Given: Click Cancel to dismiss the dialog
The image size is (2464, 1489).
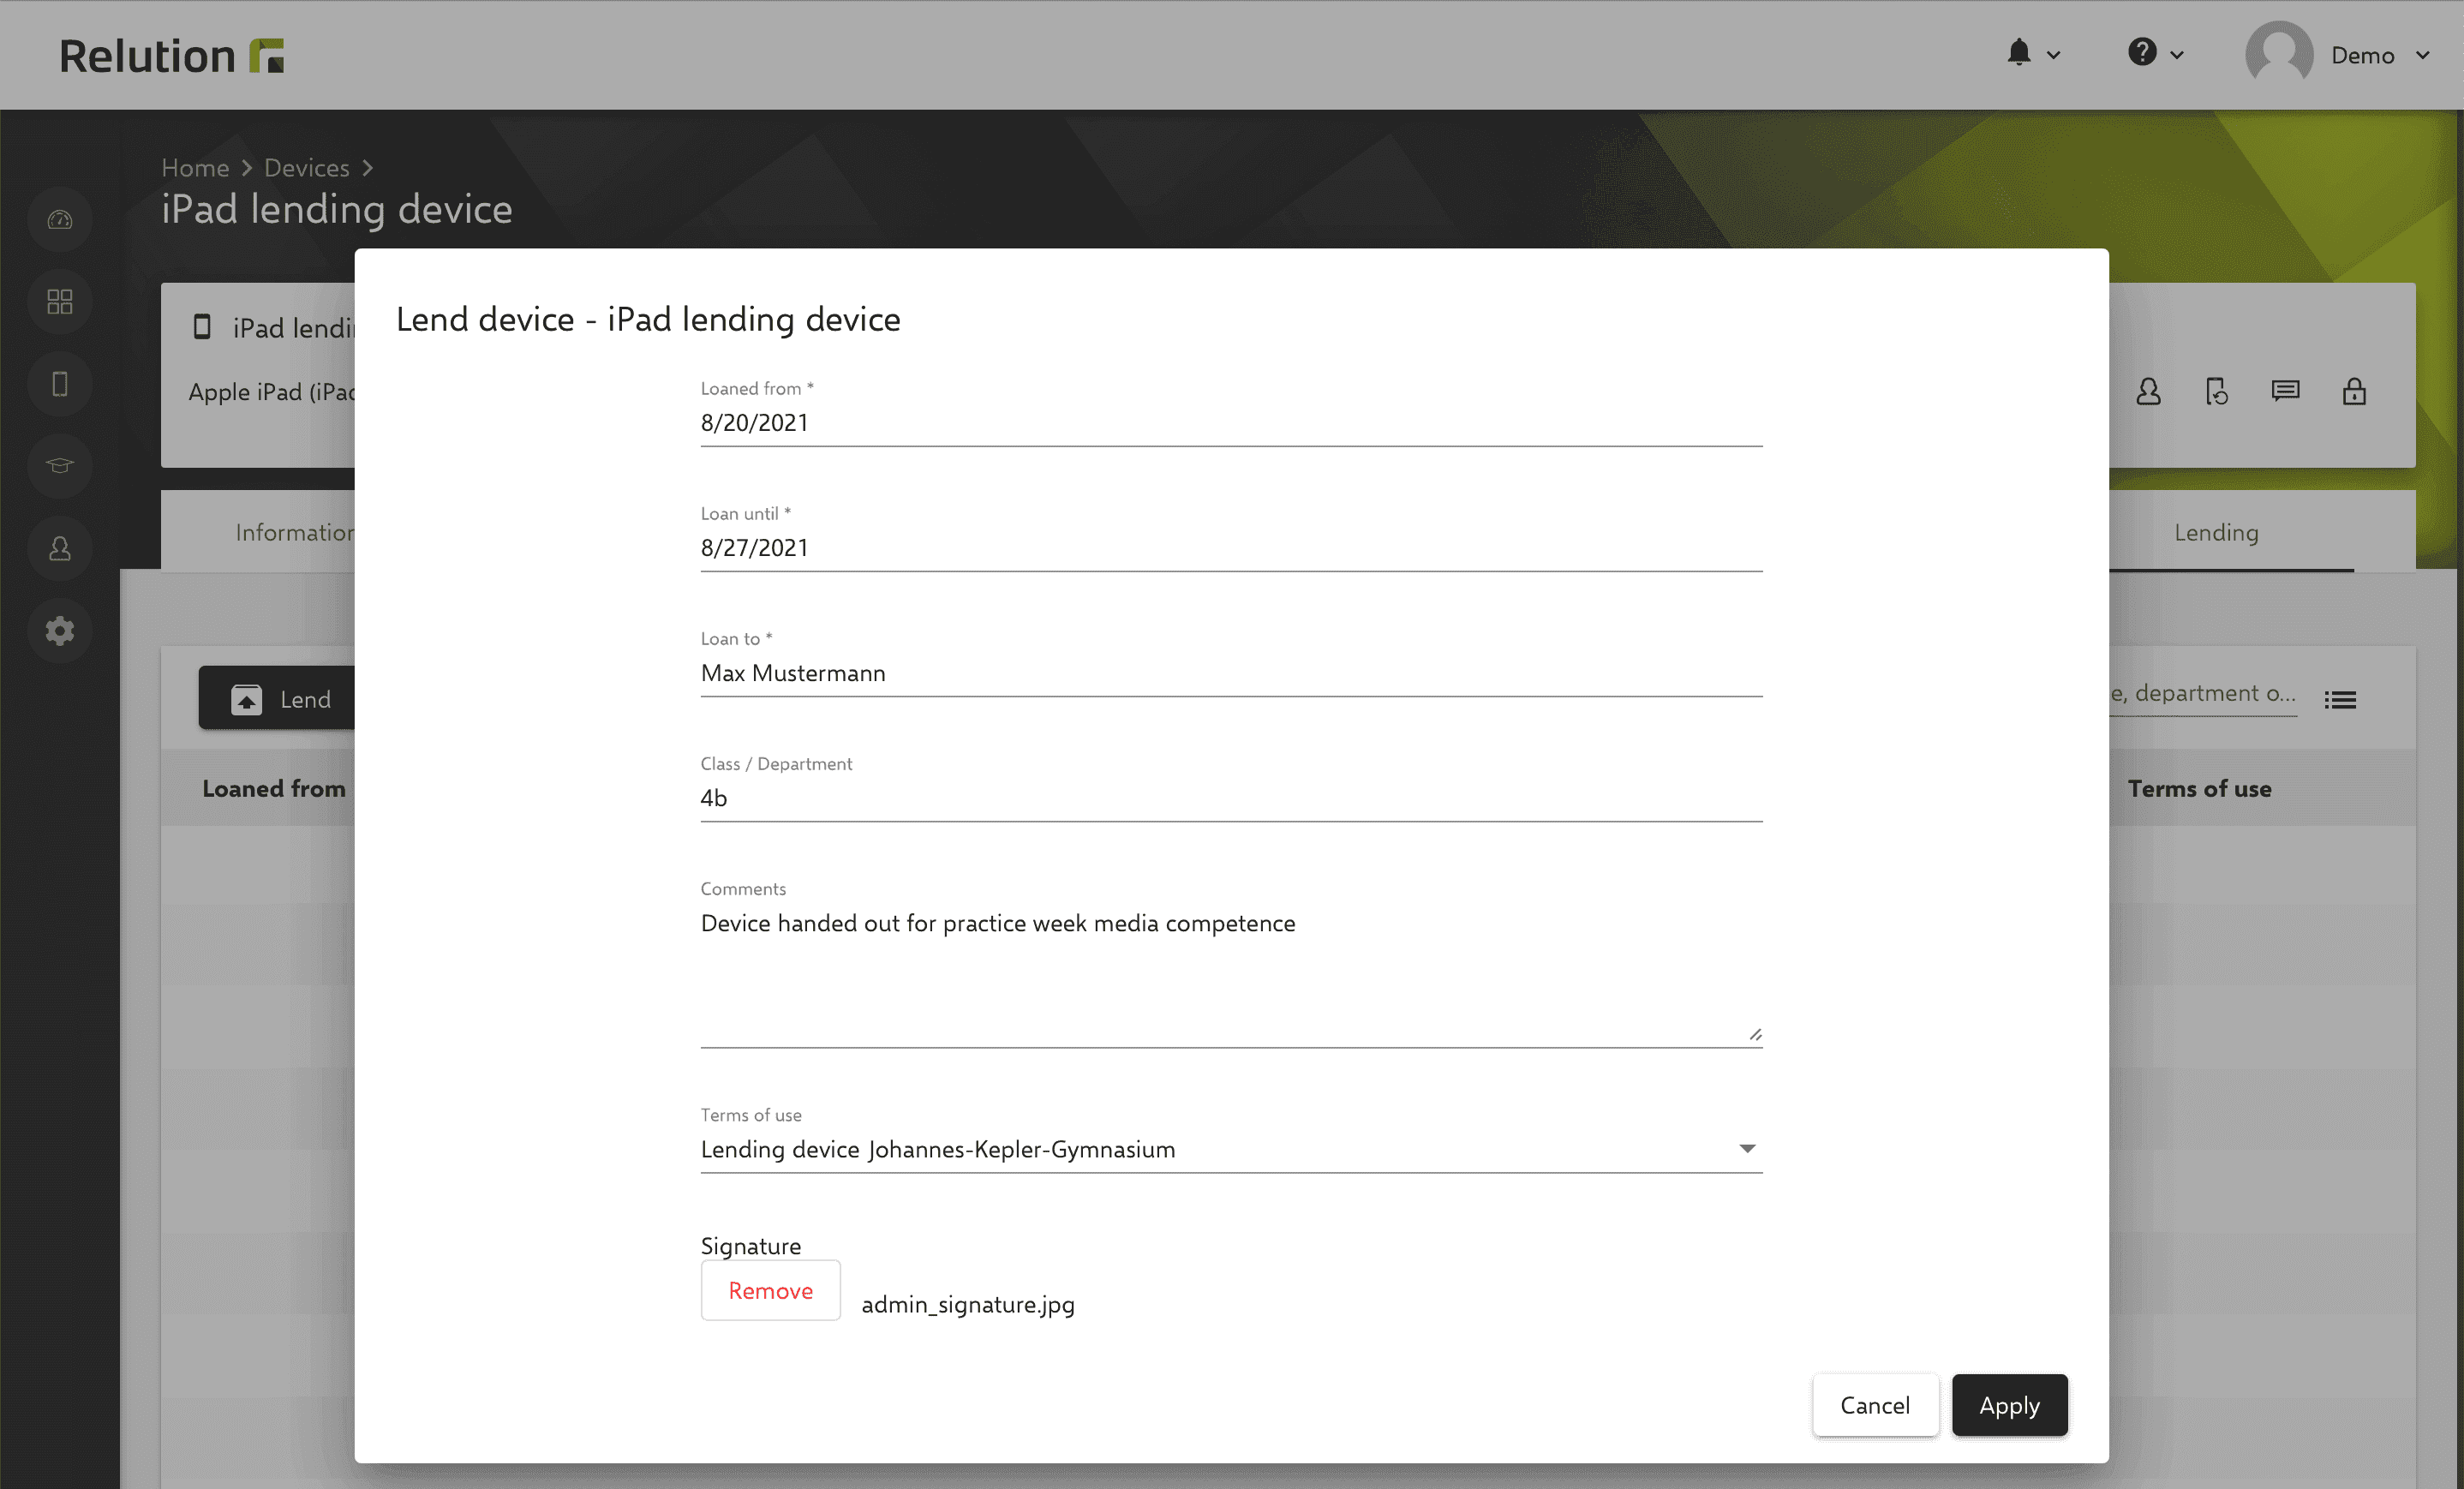Looking at the screenshot, I should click(1873, 1404).
